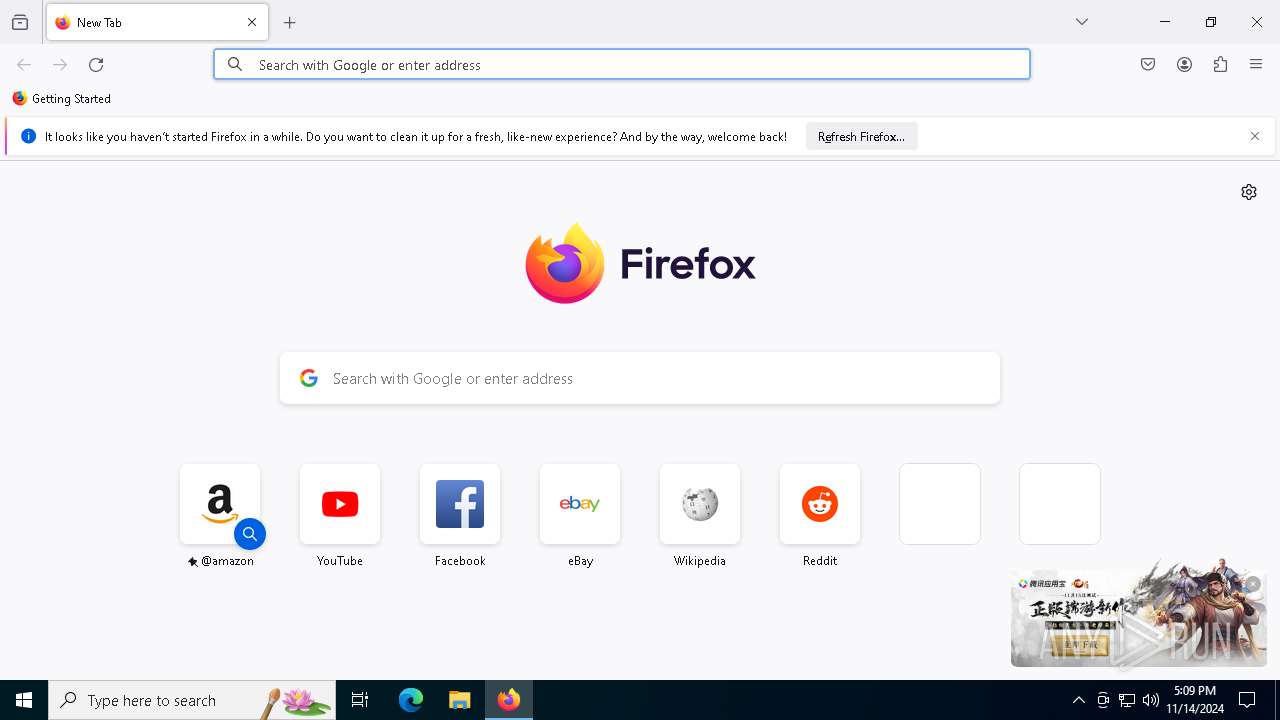Open the Extensions panel
Viewport: 1280px width, 720px height.
click(1220, 65)
